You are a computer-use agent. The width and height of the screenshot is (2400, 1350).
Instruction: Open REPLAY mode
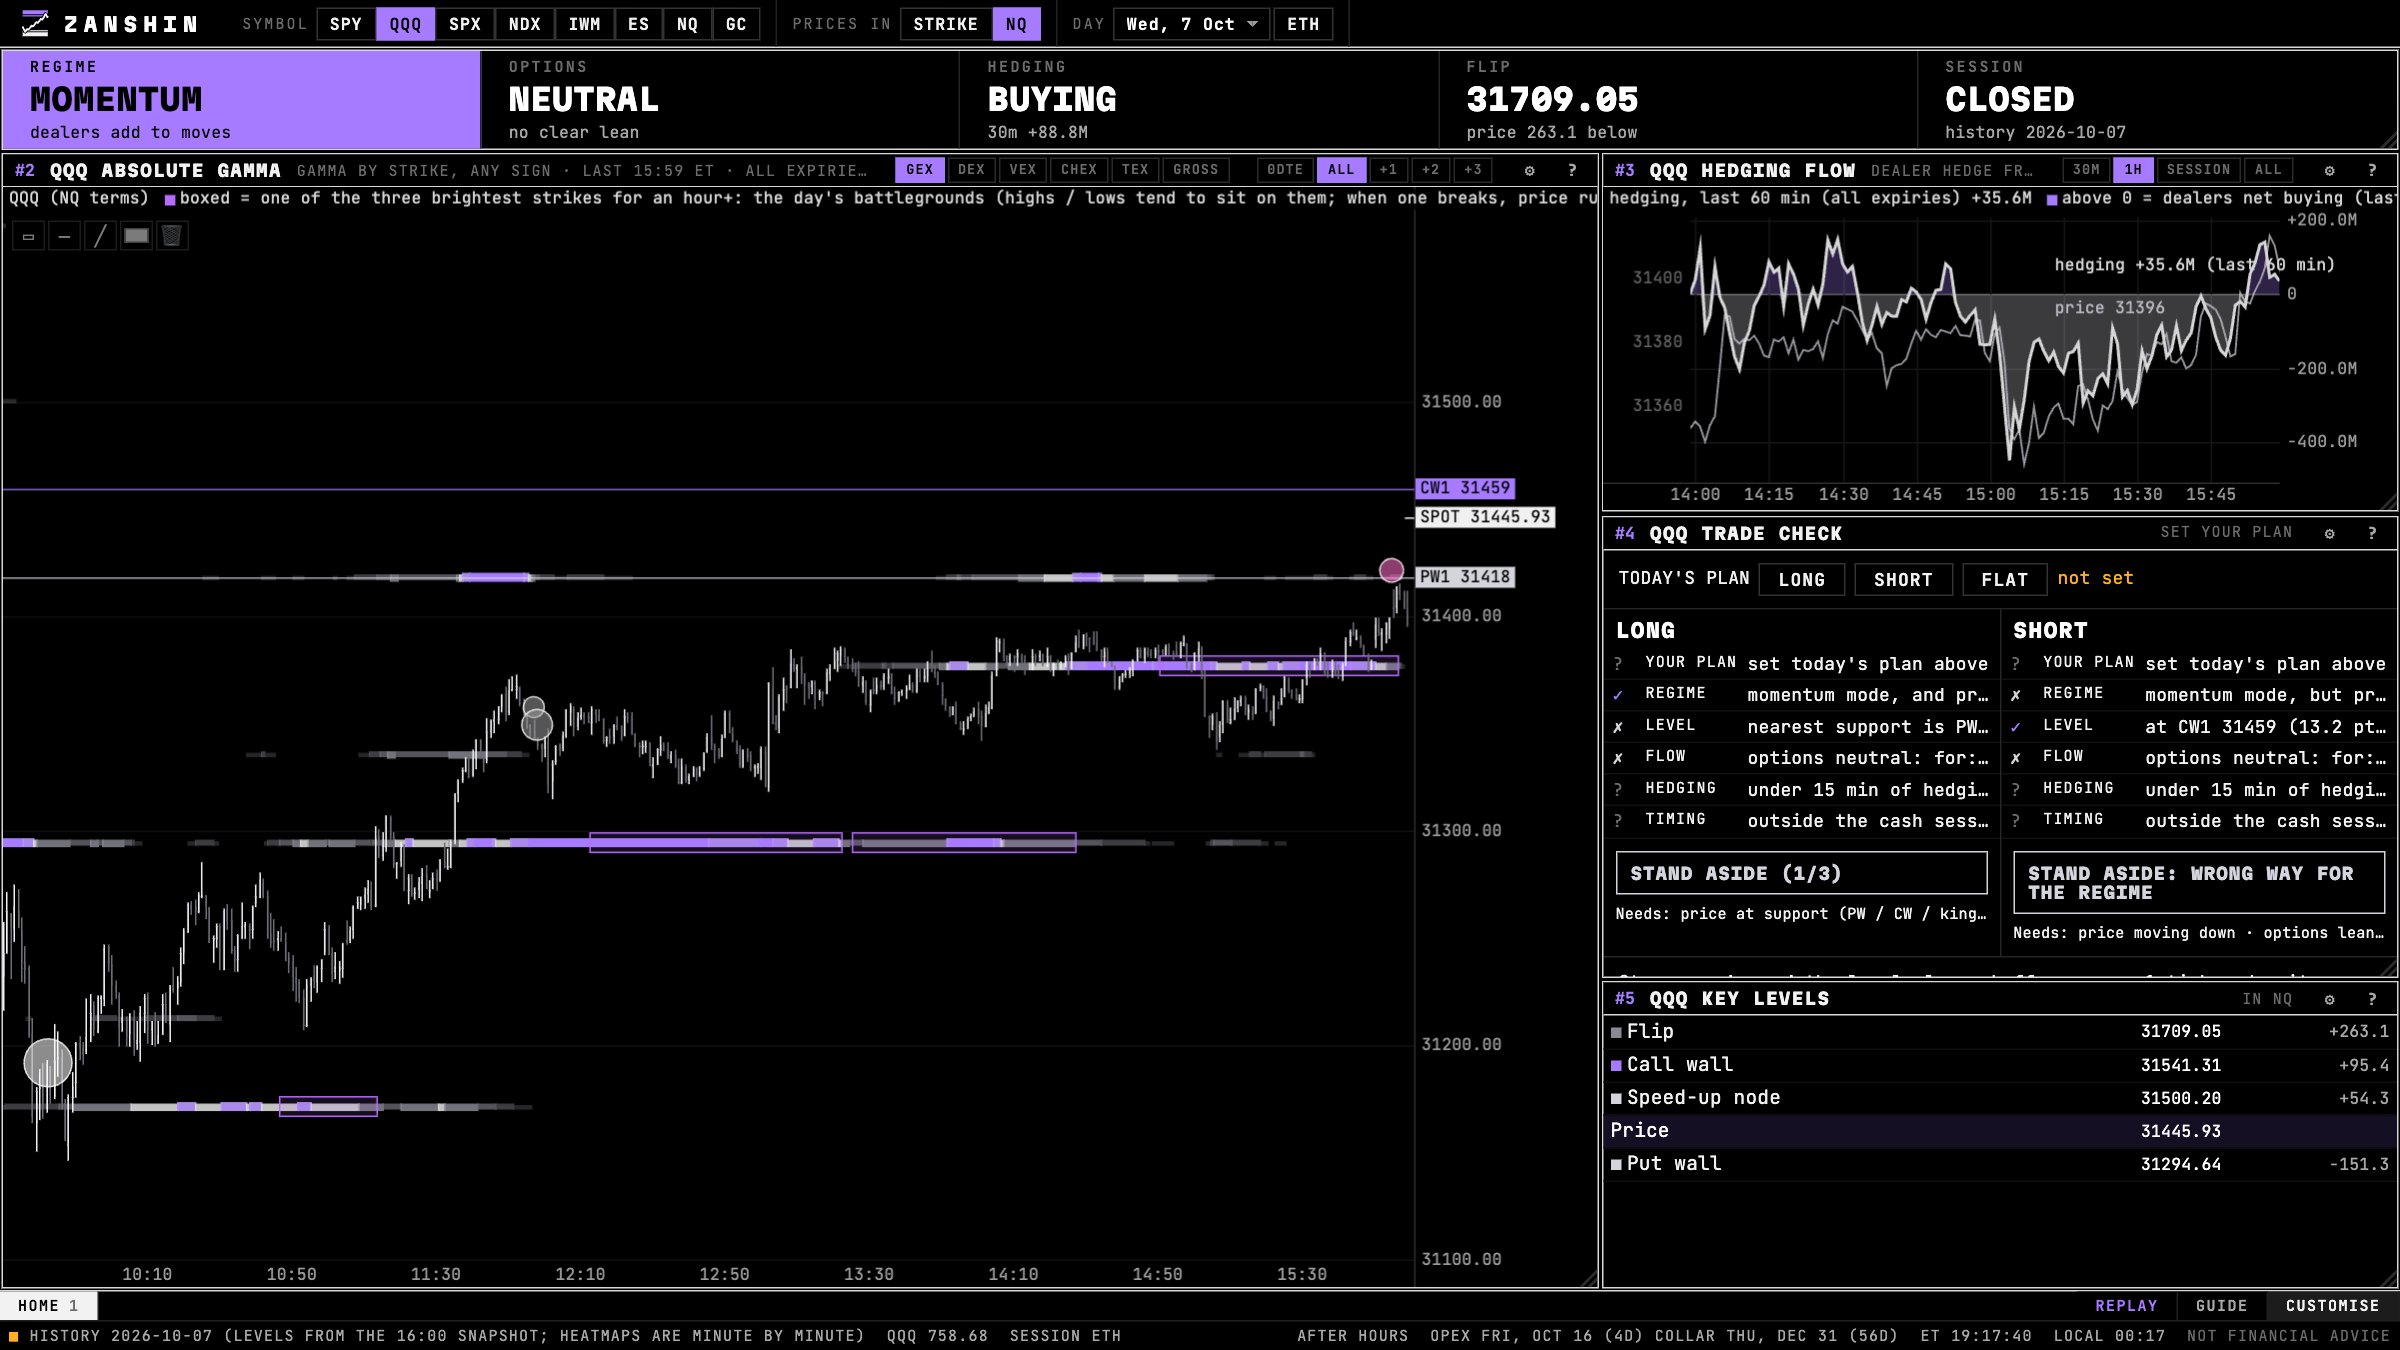point(2126,1305)
